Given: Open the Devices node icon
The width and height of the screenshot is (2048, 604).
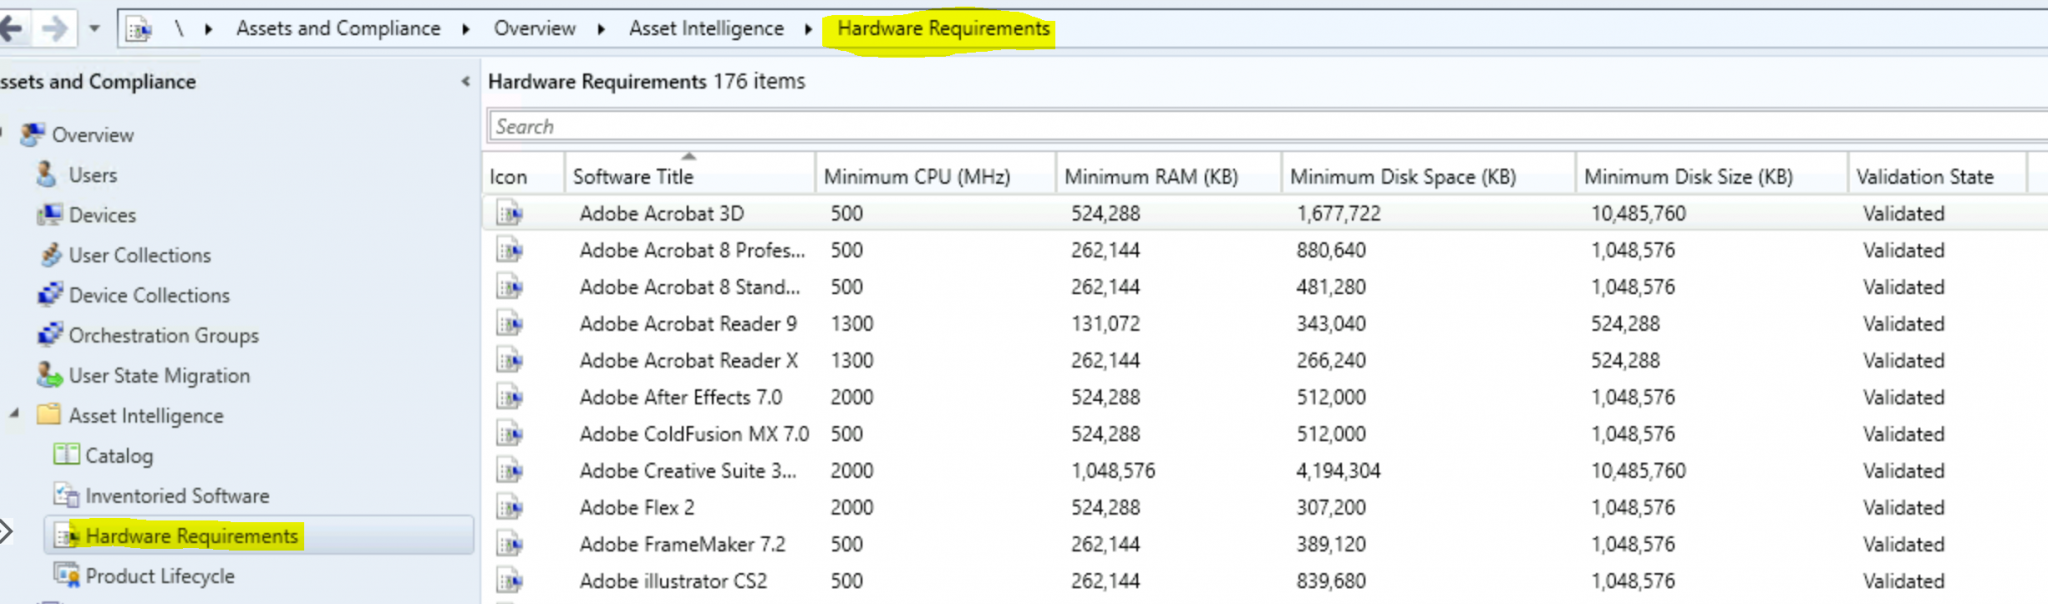Looking at the screenshot, I should tap(50, 214).
